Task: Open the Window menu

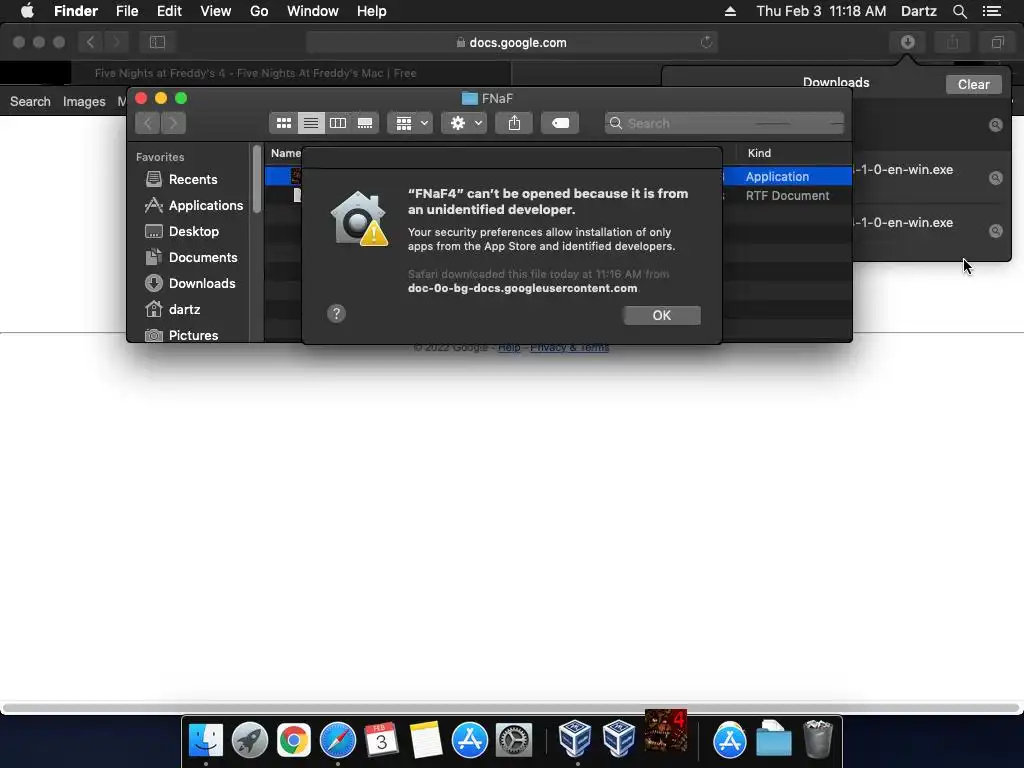Action: (x=313, y=11)
